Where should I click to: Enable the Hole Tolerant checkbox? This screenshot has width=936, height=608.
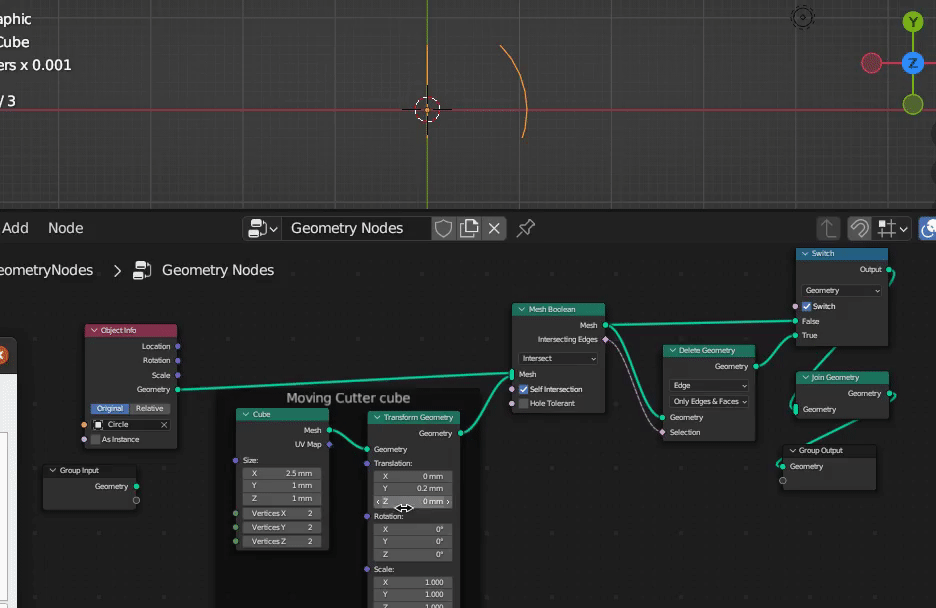(x=524, y=404)
